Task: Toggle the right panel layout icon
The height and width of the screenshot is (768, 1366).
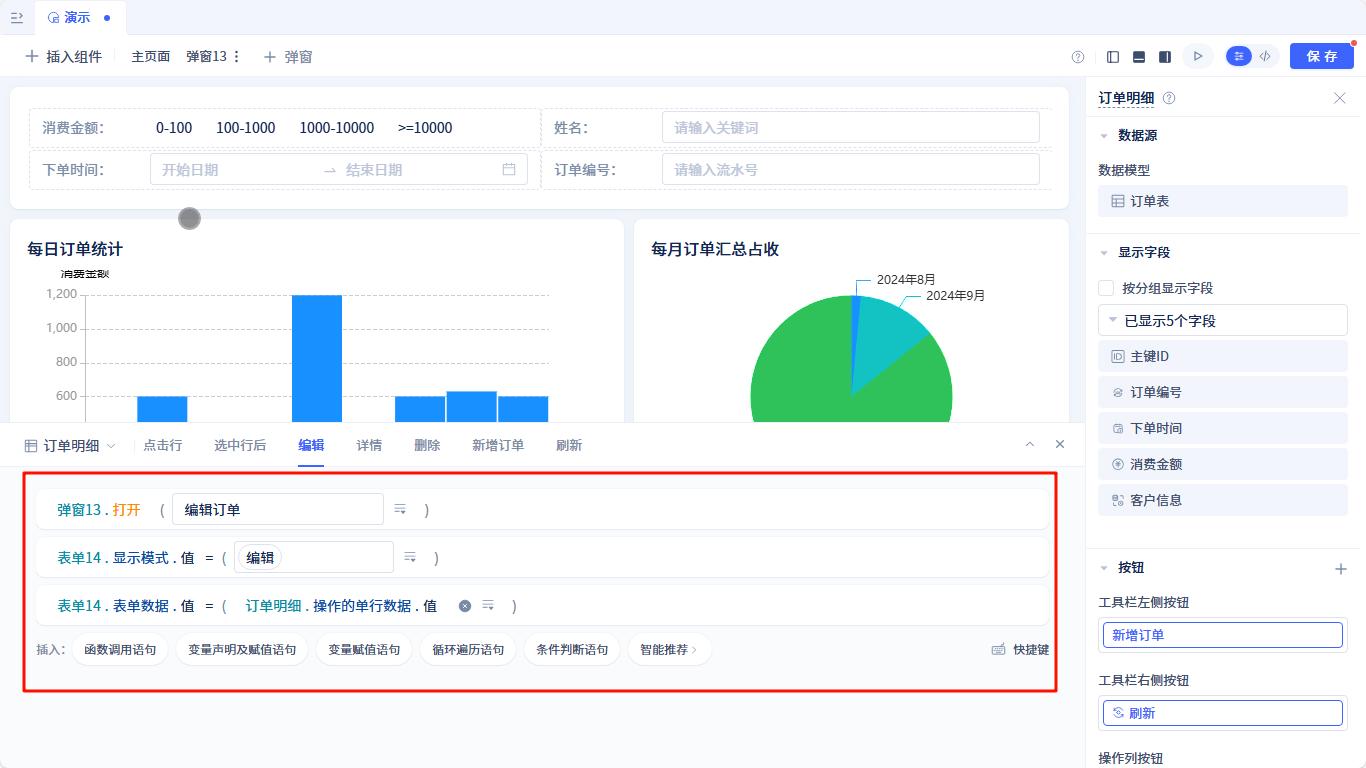Action: click(1165, 56)
